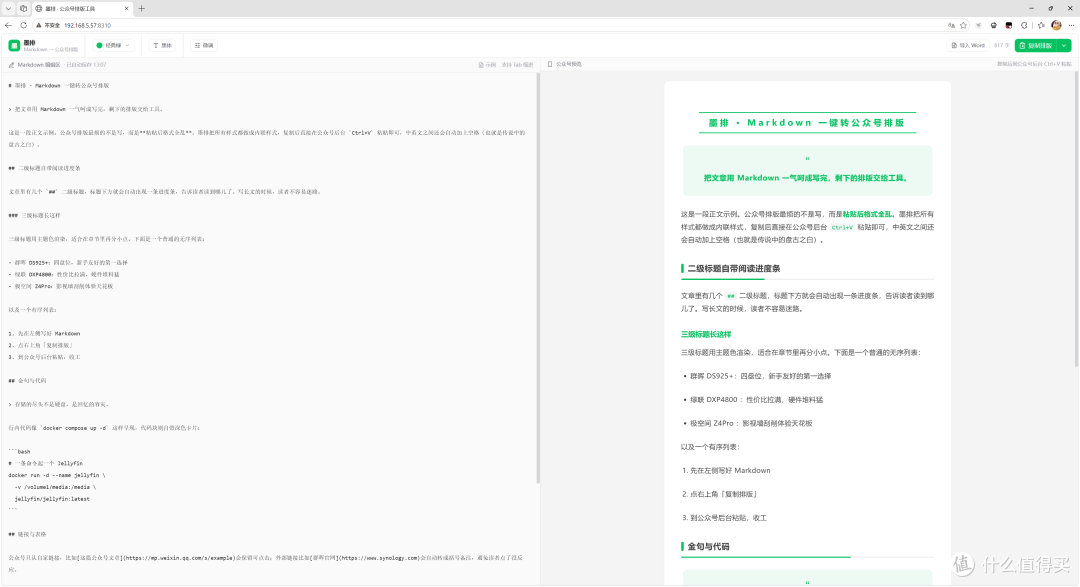The width and height of the screenshot is (1080, 587).
Task: Click preview bullet '群晖 DS925+'
Action: [760, 376]
